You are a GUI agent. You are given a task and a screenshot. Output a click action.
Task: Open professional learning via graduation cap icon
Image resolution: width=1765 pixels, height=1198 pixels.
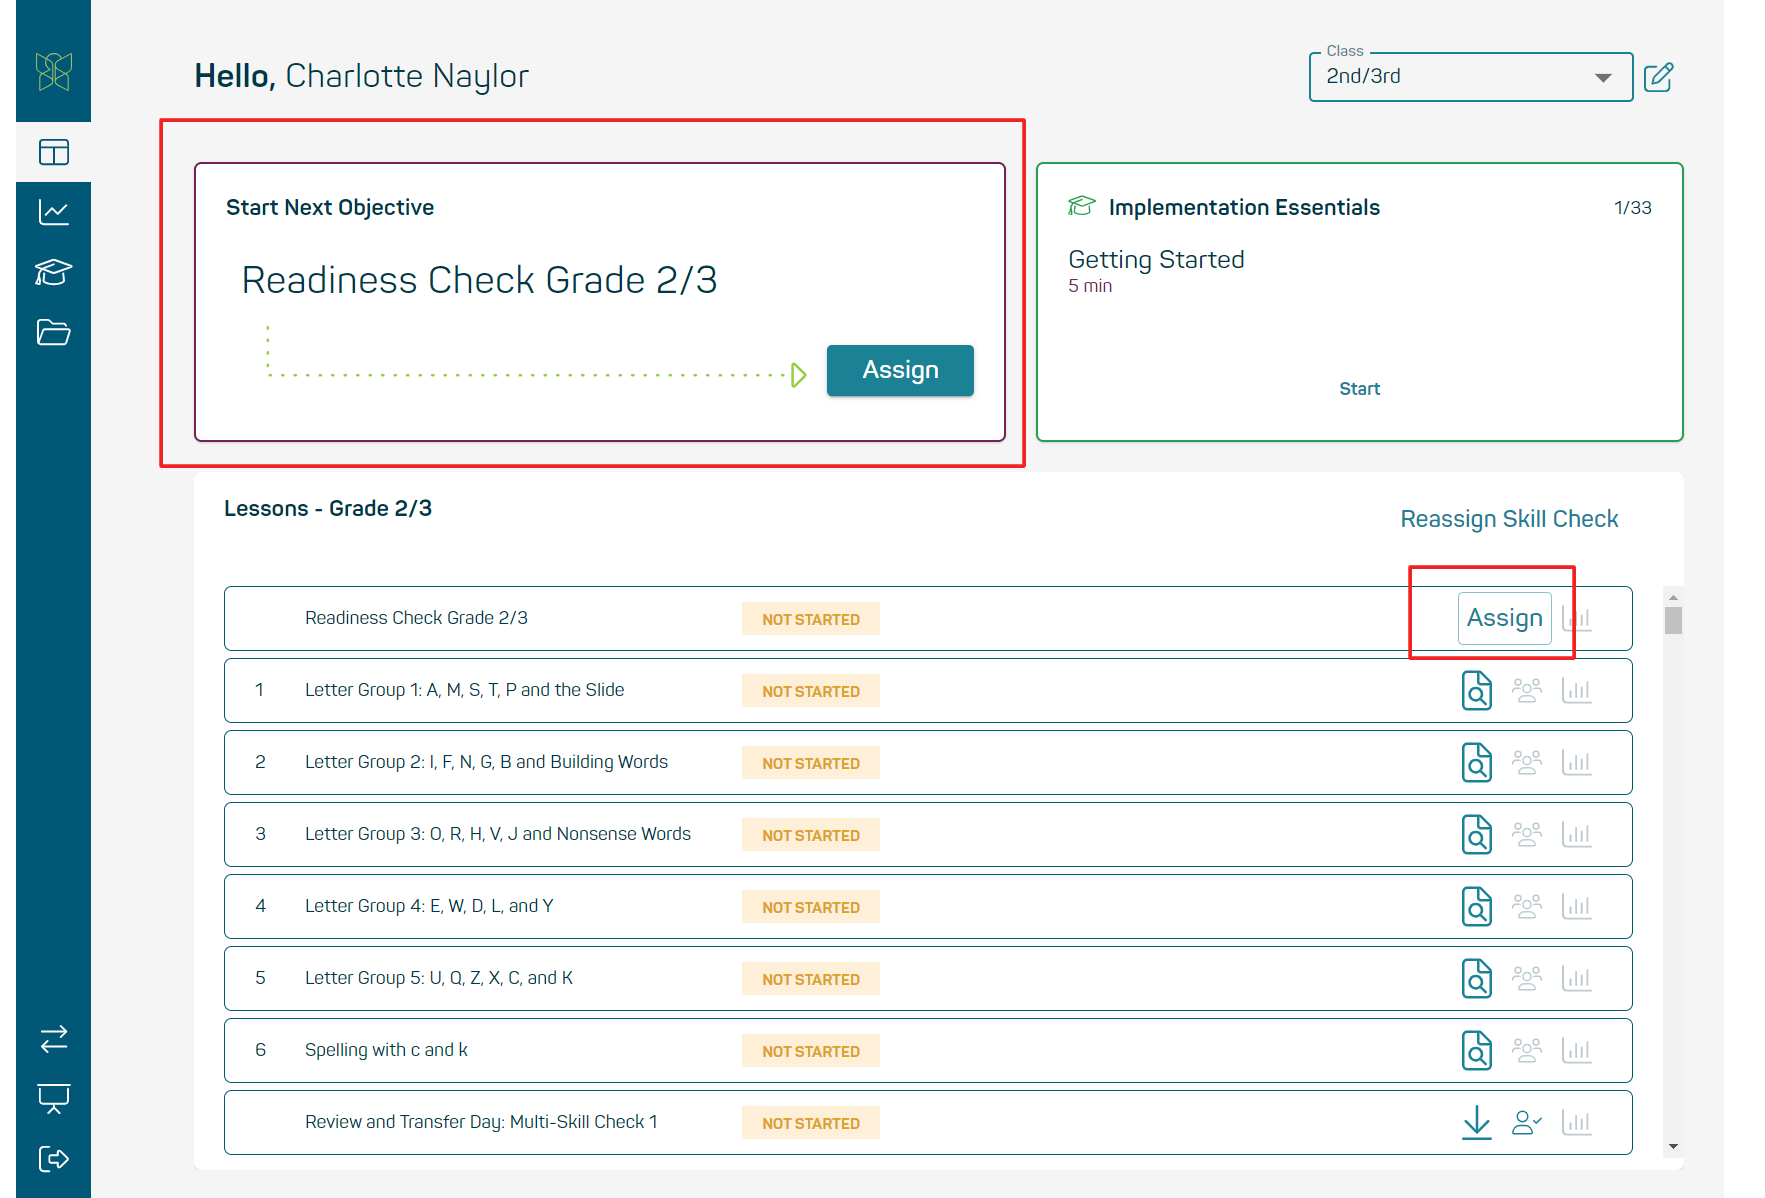(x=53, y=272)
